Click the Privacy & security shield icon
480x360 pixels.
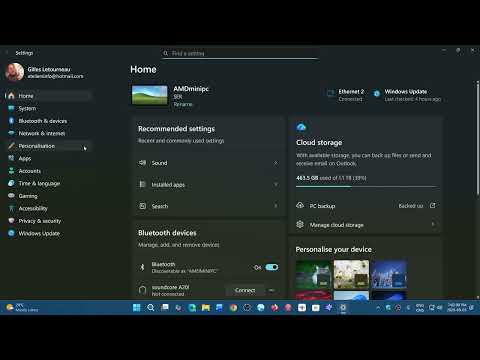[11, 221]
